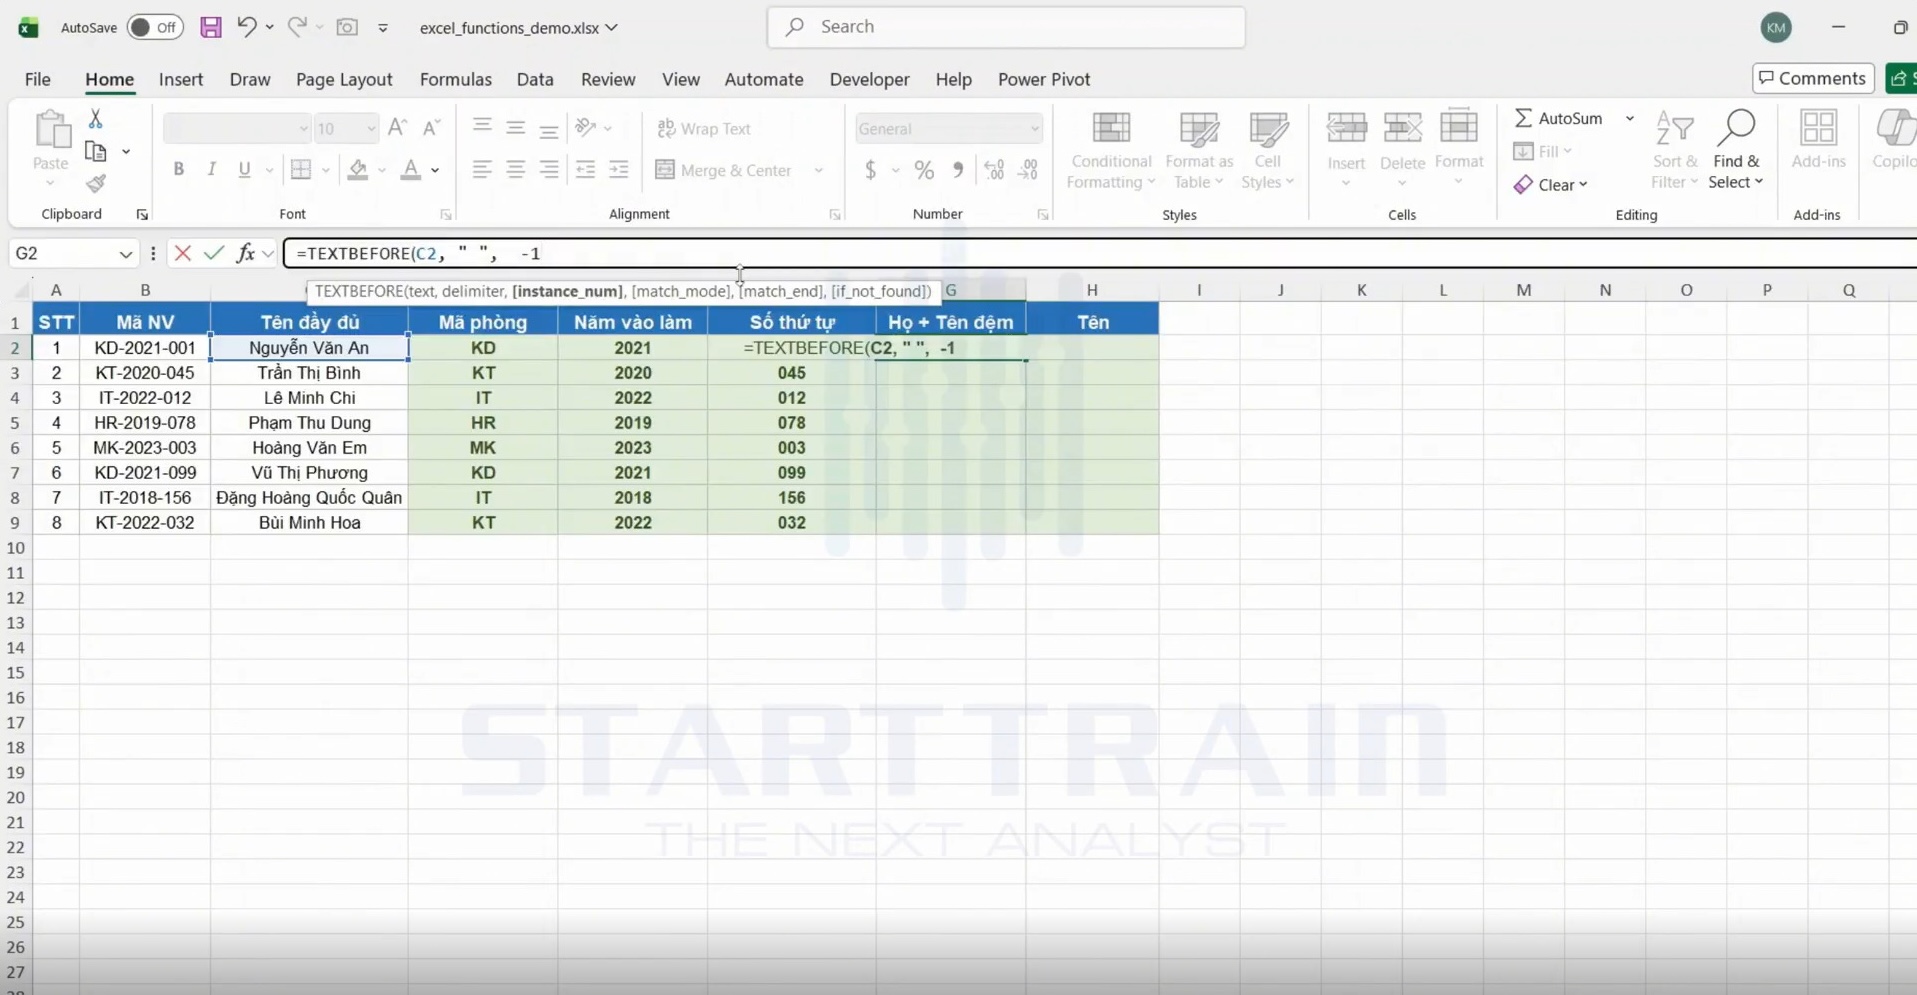Expand the Merge & Center dropdown arrow
The height and width of the screenshot is (995, 1917).
click(x=819, y=170)
